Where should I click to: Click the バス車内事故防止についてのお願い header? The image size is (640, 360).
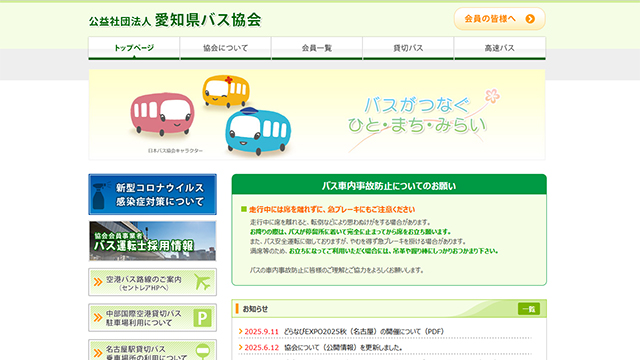point(389,186)
